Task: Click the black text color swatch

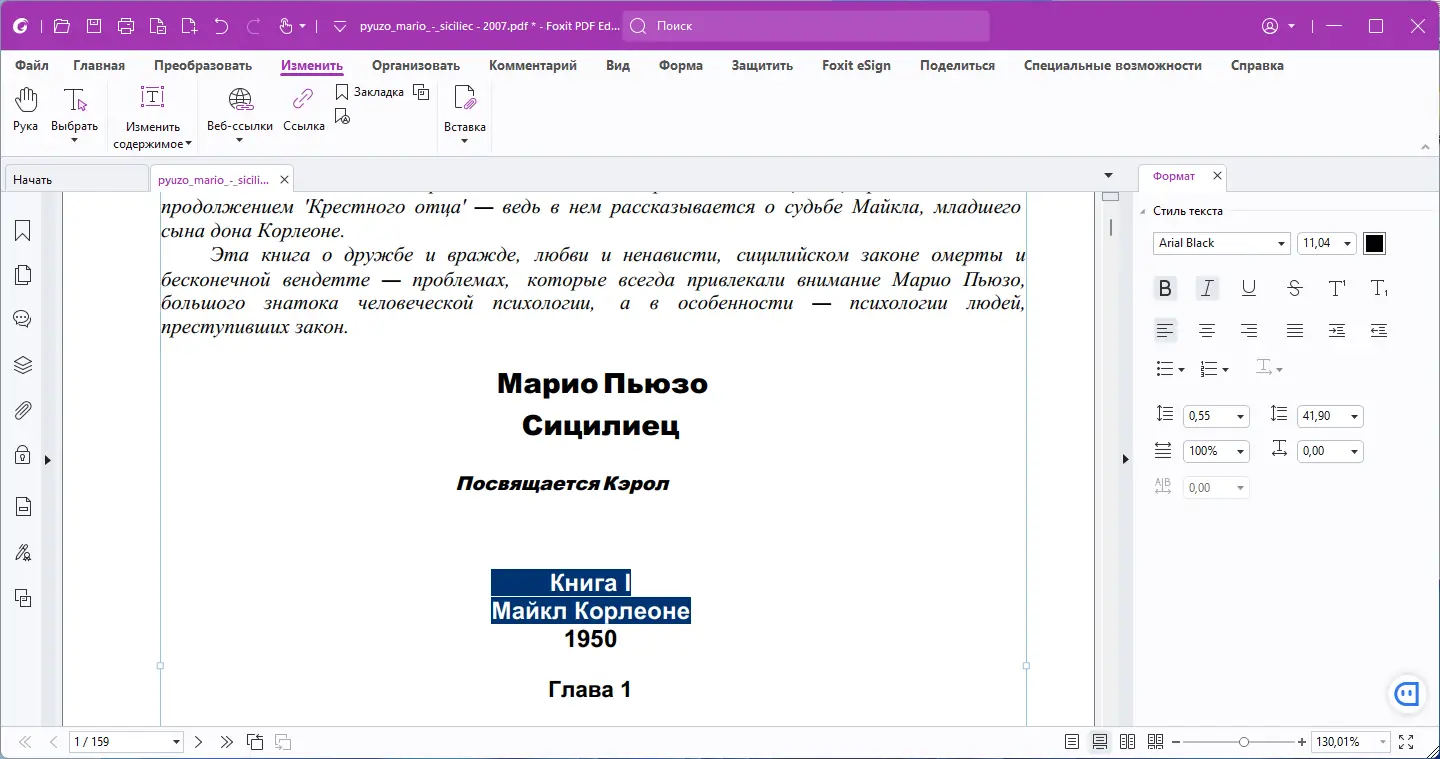Action: point(1375,243)
